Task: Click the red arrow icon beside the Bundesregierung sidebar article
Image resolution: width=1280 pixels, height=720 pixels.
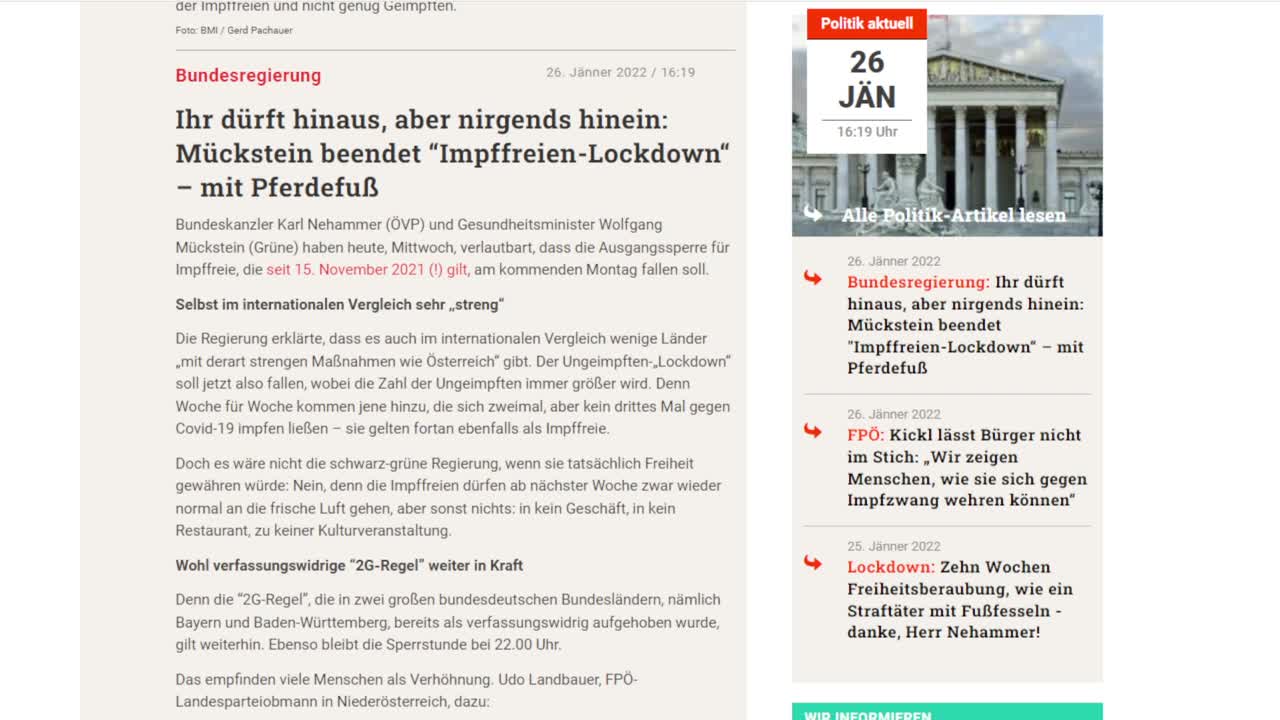Action: (x=813, y=278)
